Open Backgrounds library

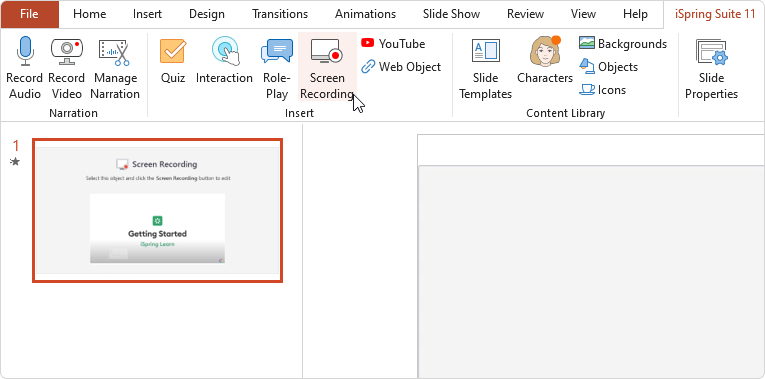(623, 43)
